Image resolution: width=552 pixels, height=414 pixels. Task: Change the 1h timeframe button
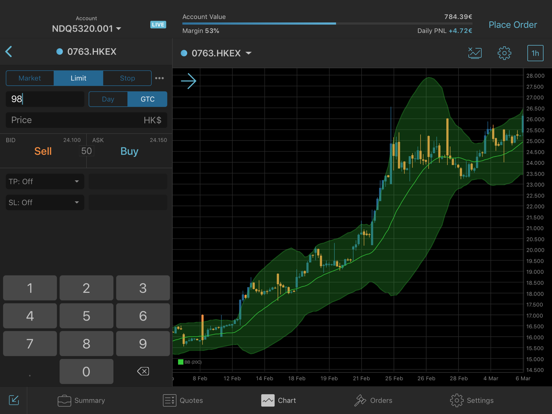pos(535,53)
